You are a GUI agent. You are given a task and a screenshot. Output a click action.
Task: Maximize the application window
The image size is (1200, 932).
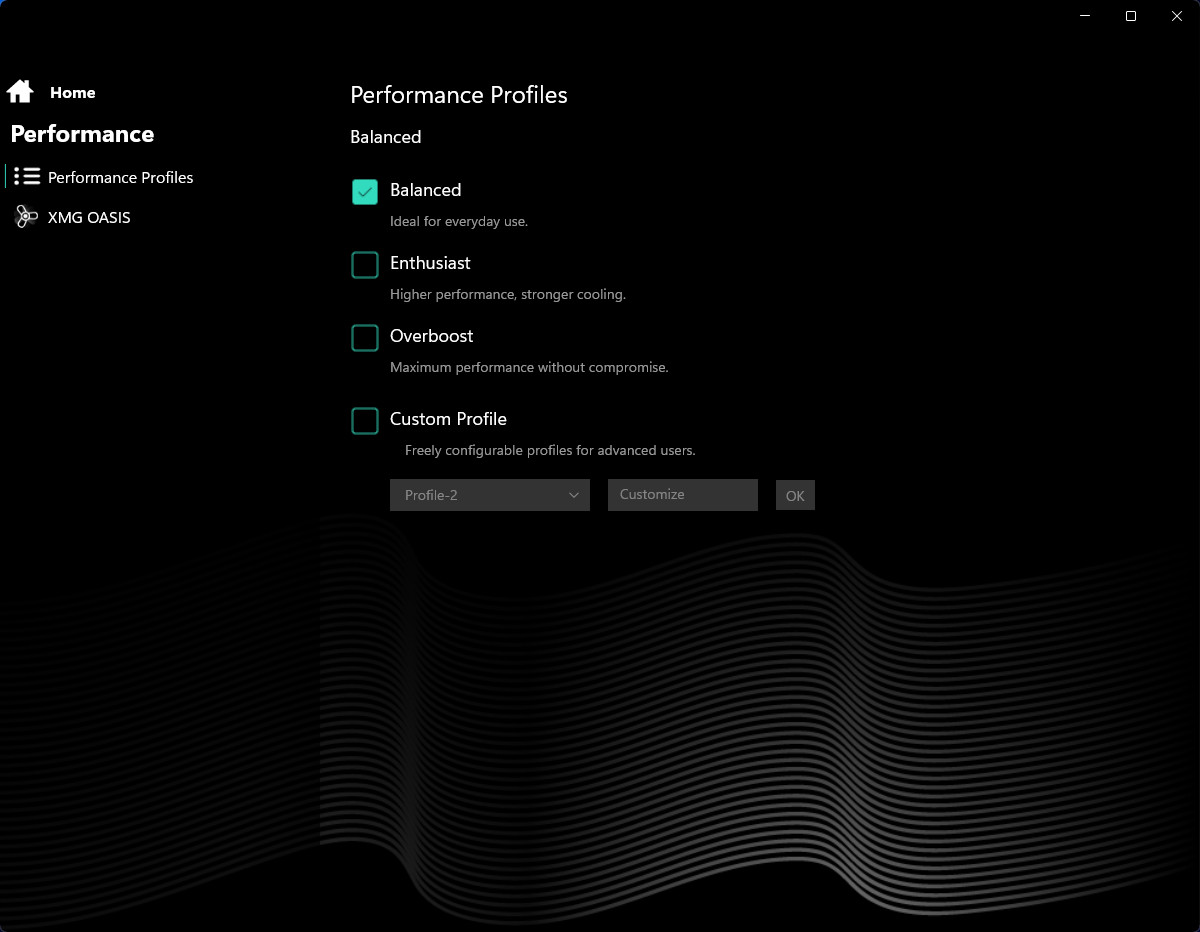point(1131,16)
